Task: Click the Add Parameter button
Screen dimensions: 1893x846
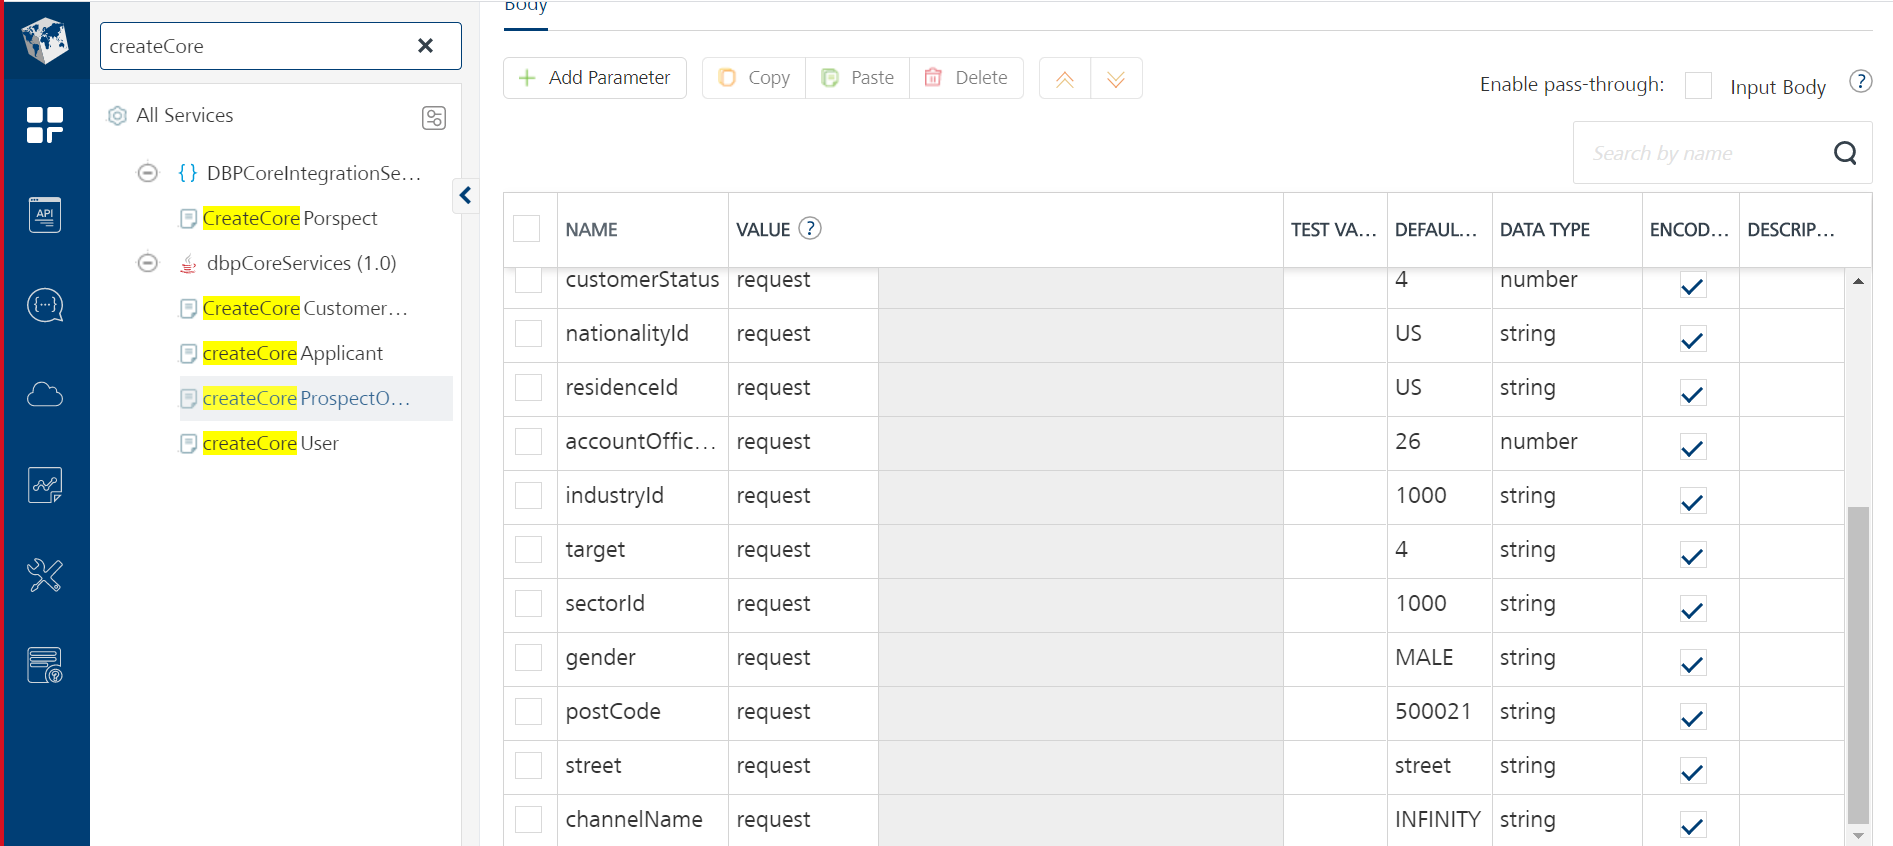Action: (595, 78)
